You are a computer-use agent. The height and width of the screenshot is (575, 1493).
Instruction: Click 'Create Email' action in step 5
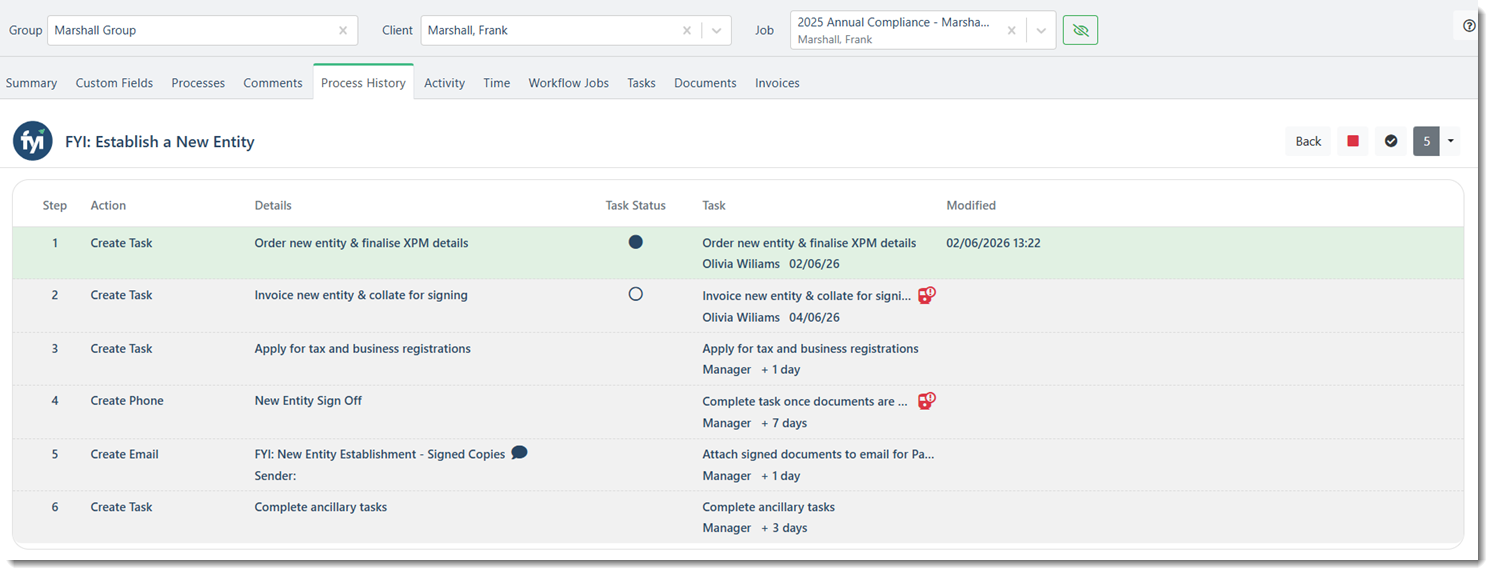click(x=124, y=454)
